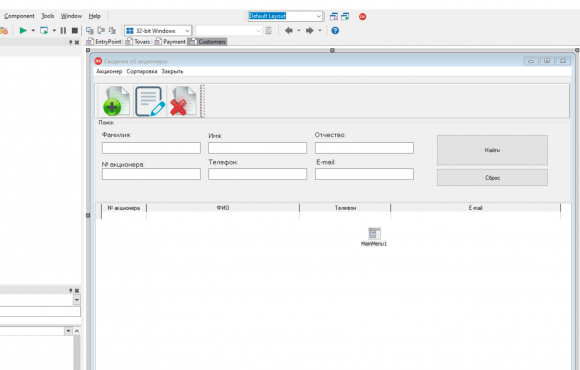The width and height of the screenshot is (580, 370).
Task: Click the Pause icon in toolbar
Action: click(x=63, y=30)
